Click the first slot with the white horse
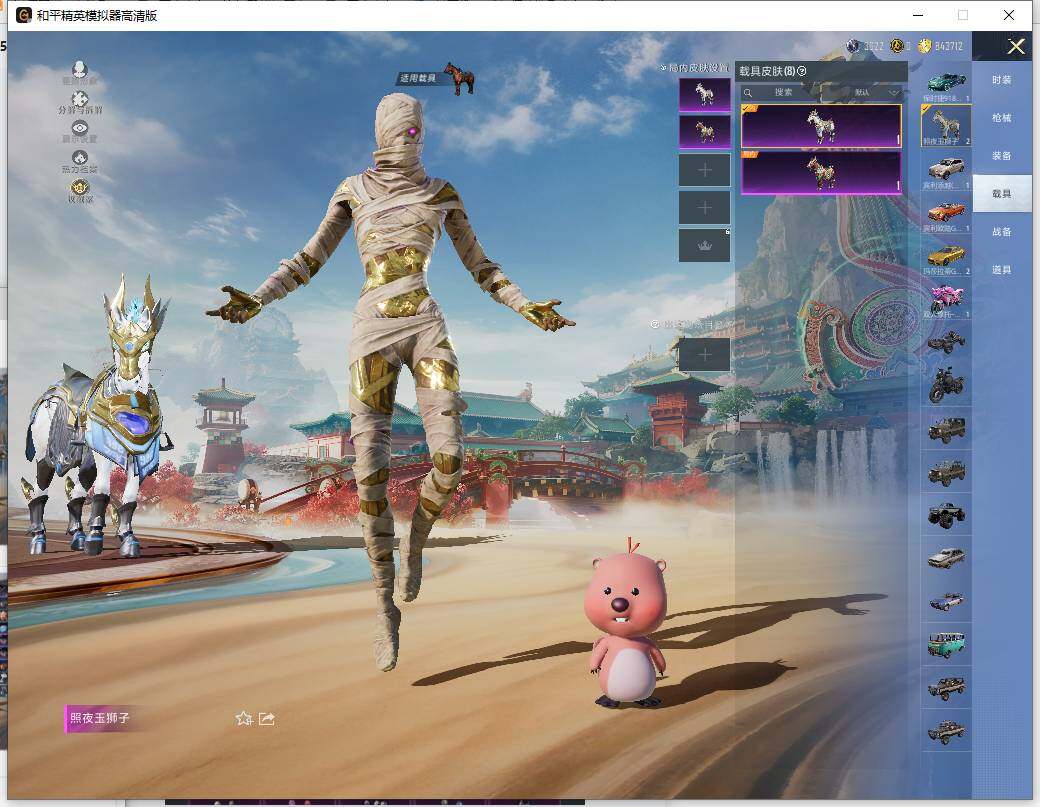 click(704, 94)
